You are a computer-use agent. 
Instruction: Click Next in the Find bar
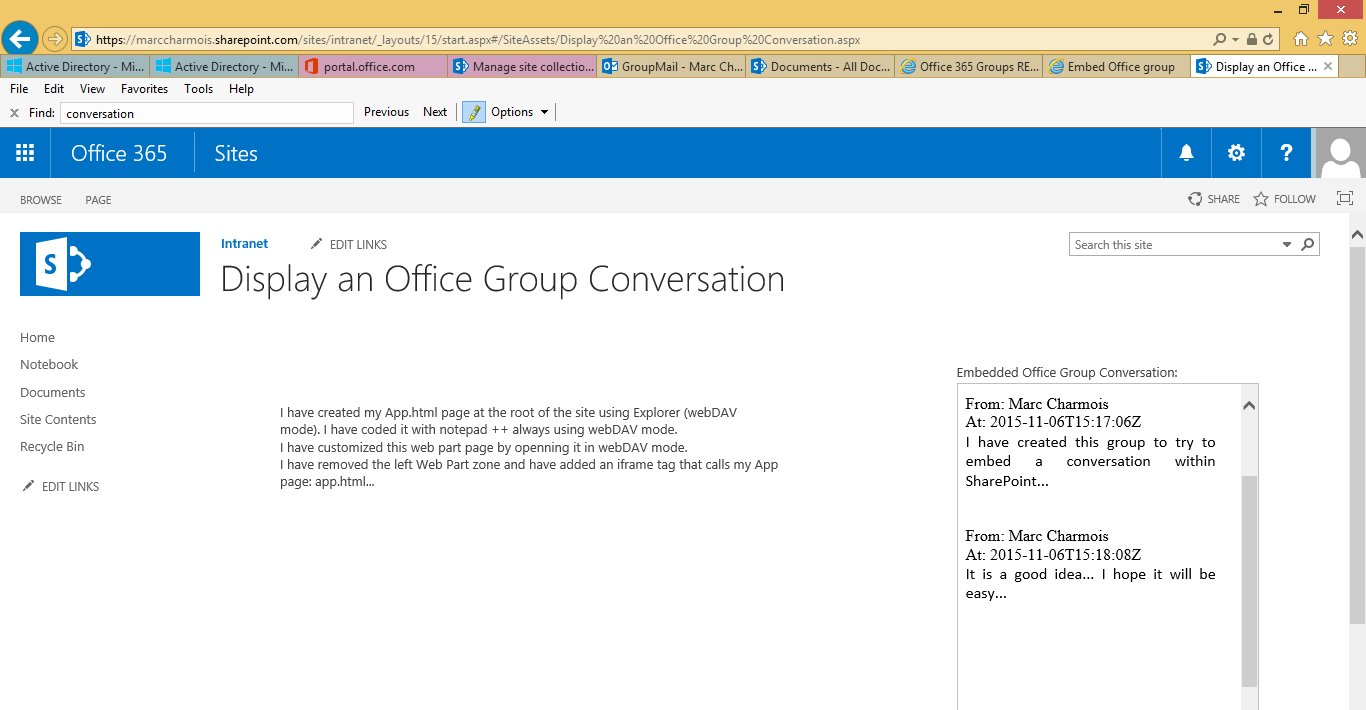pyautogui.click(x=435, y=112)
